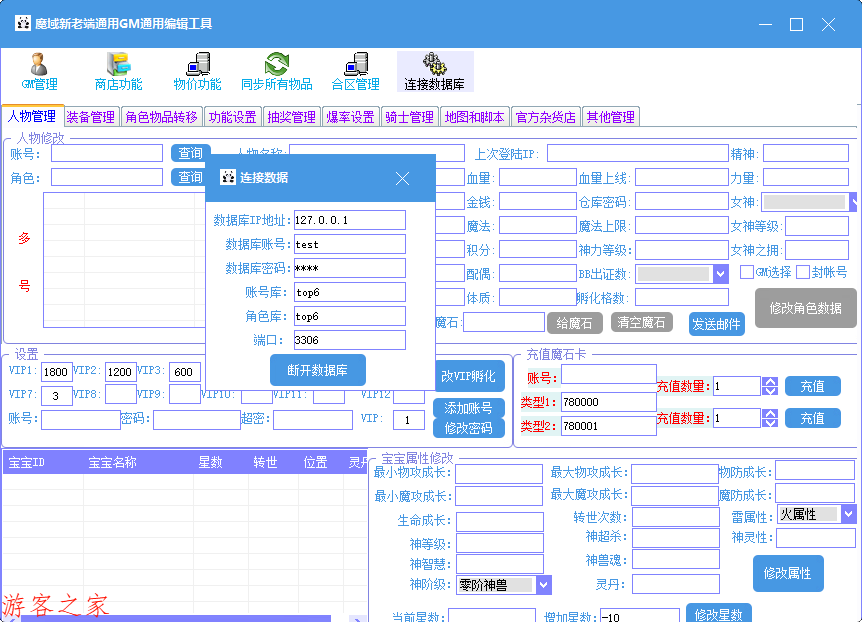Open the 物价功能 toolbar icon
Image resolution: width=862 pixels, height=622 pixels.
tap(197, 71)
